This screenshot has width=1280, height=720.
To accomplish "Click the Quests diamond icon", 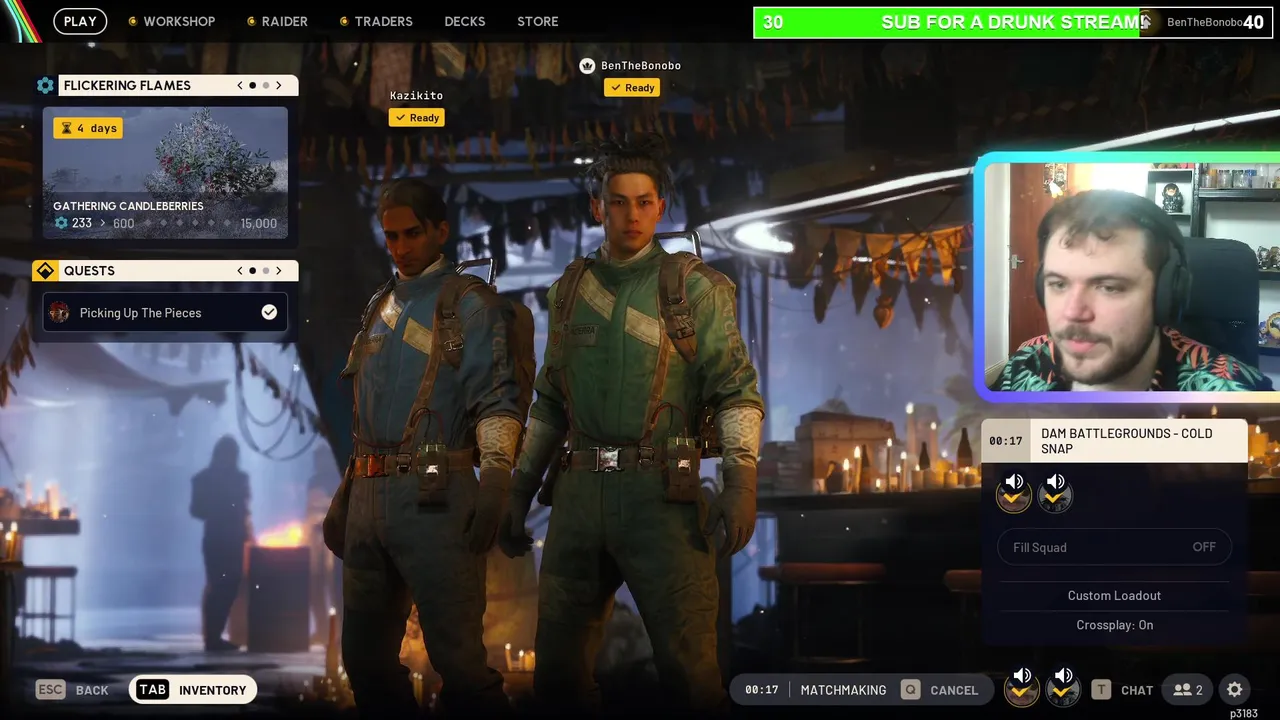I will (45, 271).
